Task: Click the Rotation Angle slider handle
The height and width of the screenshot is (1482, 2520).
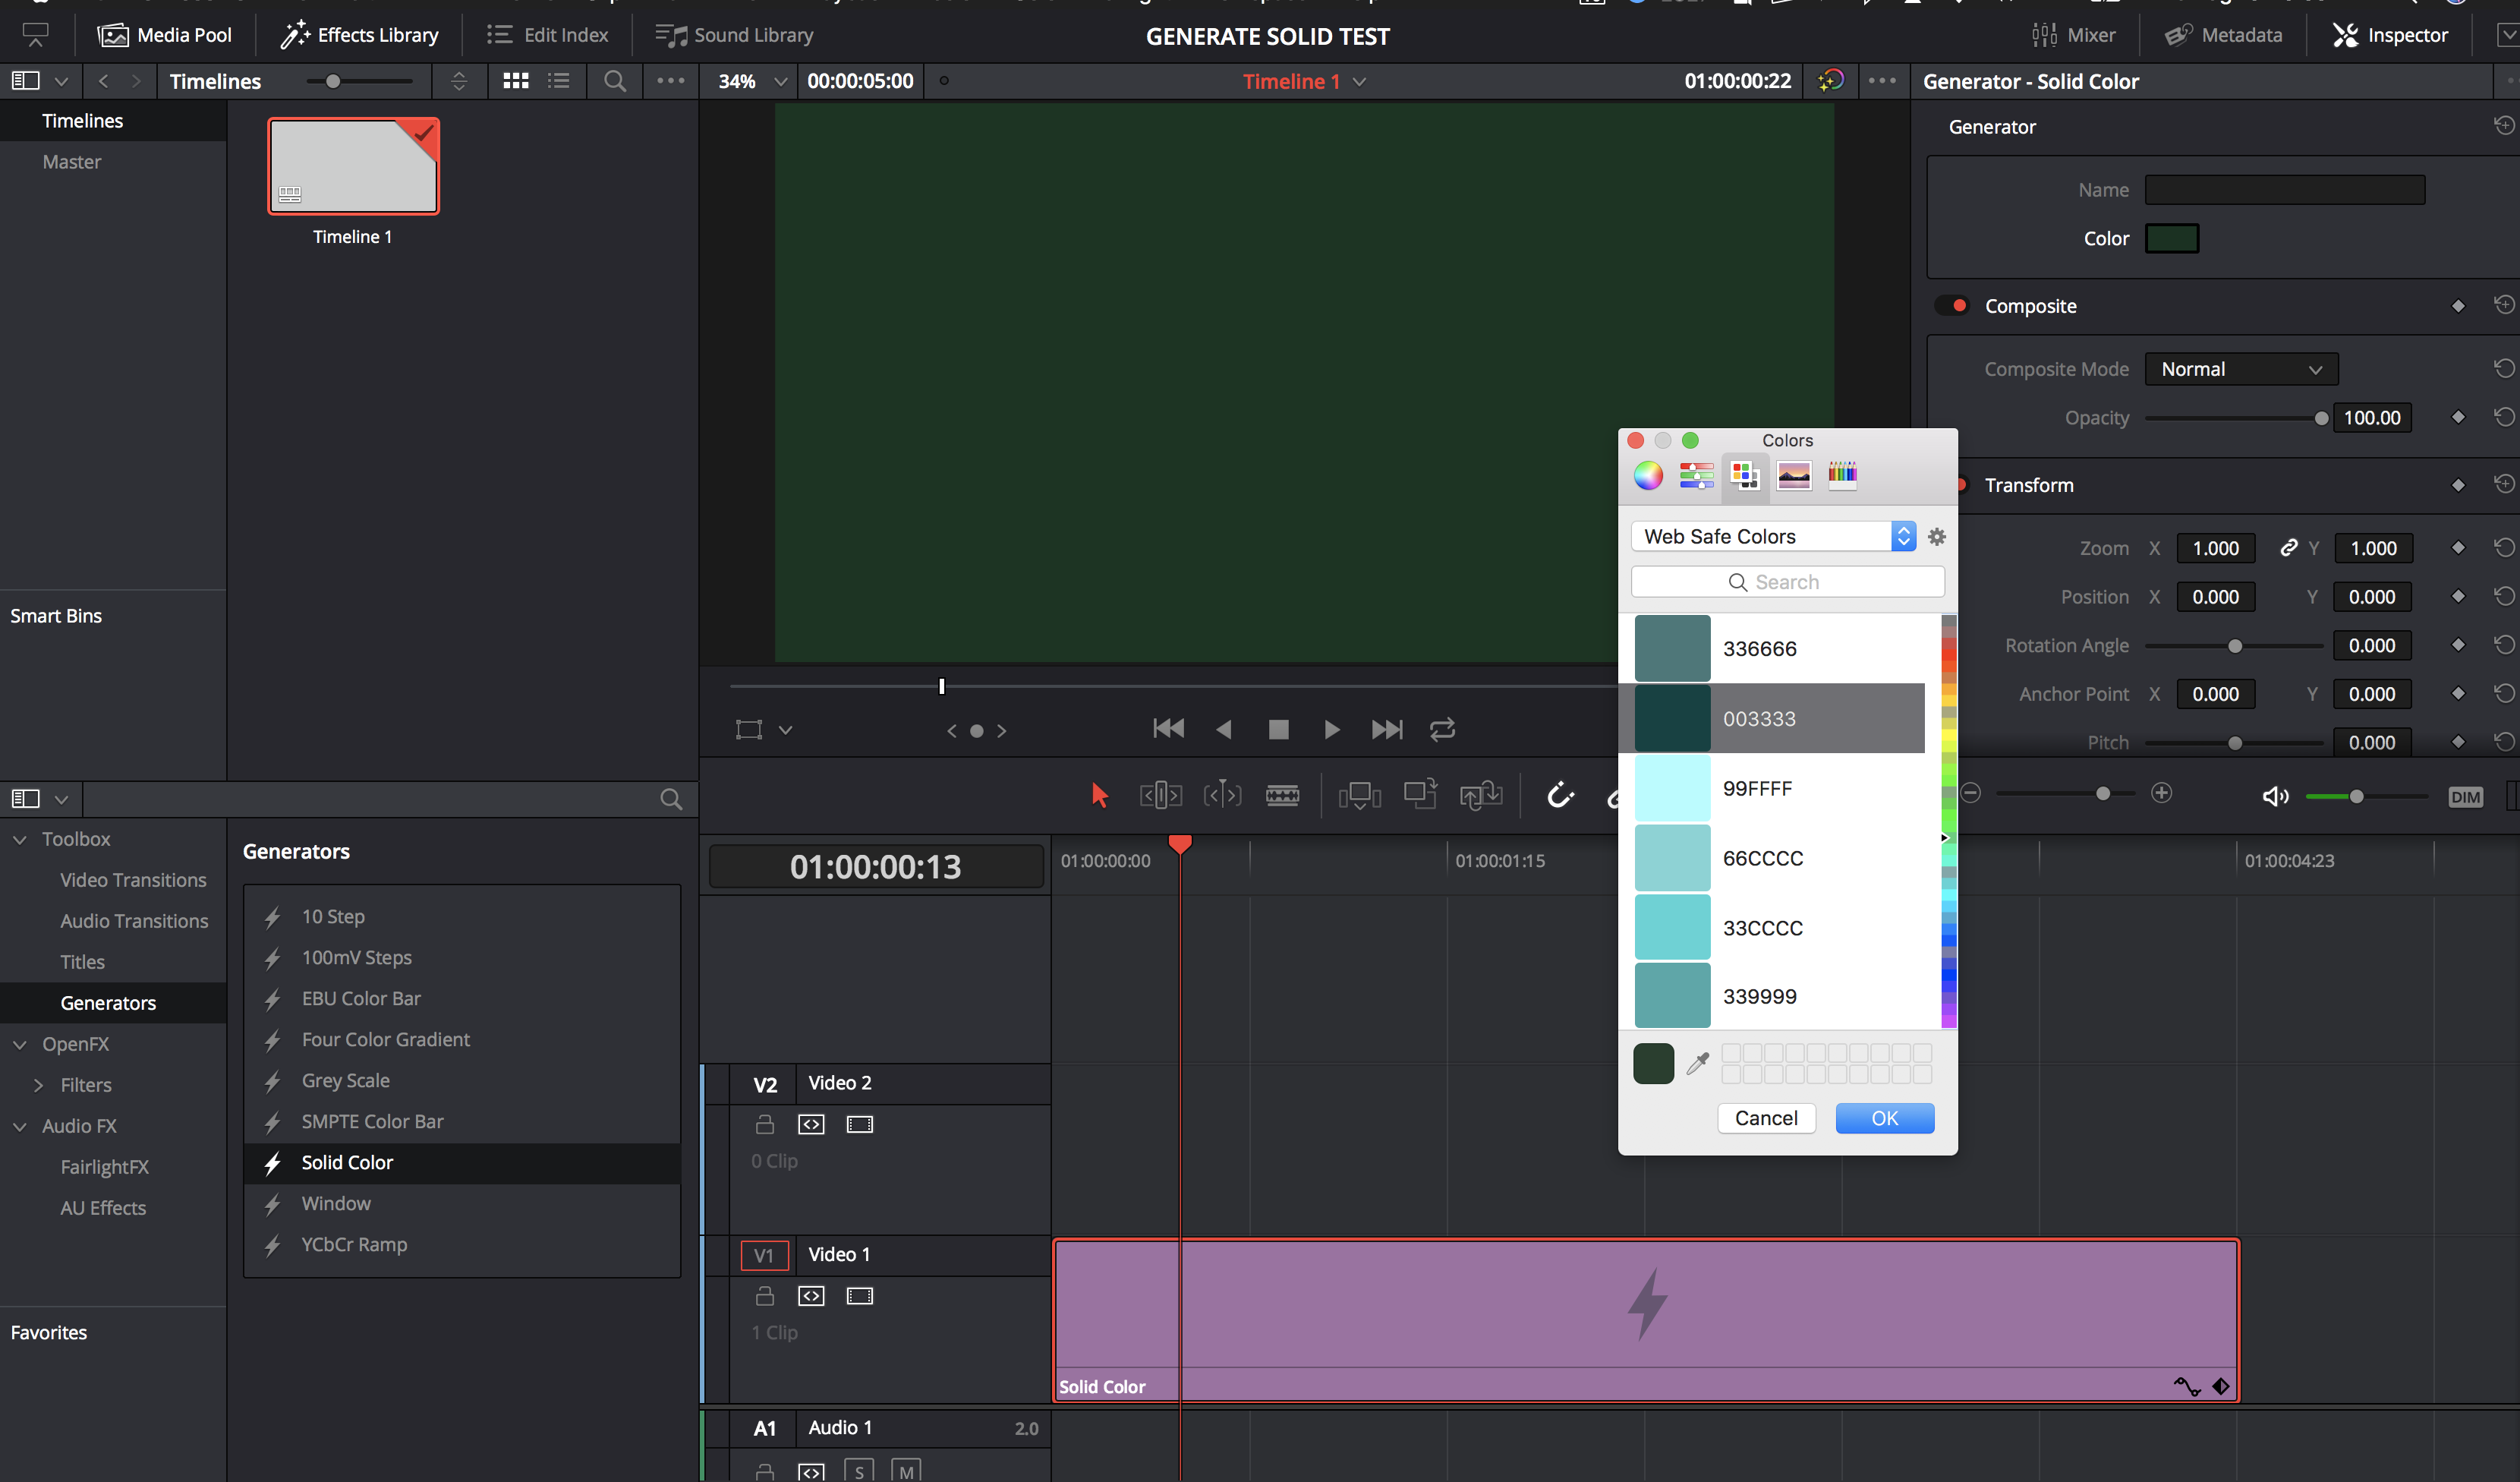Action: click(x=2234, y=646)
